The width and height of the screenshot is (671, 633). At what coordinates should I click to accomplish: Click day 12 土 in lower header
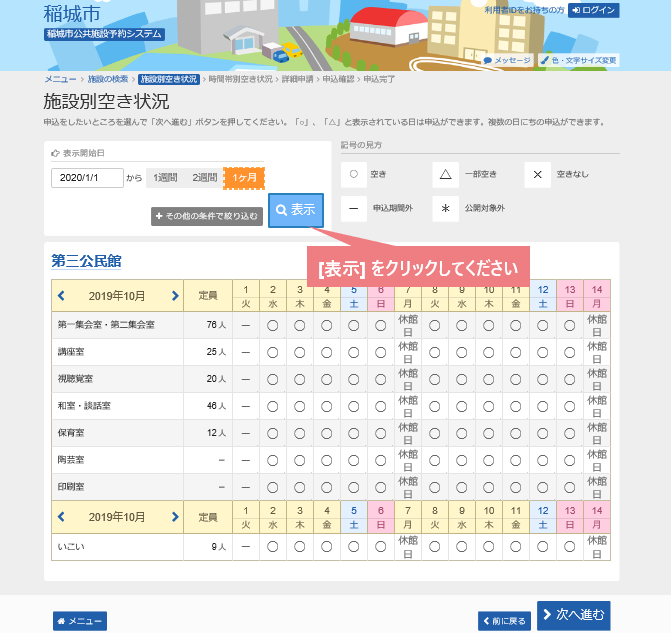[543, 517]
